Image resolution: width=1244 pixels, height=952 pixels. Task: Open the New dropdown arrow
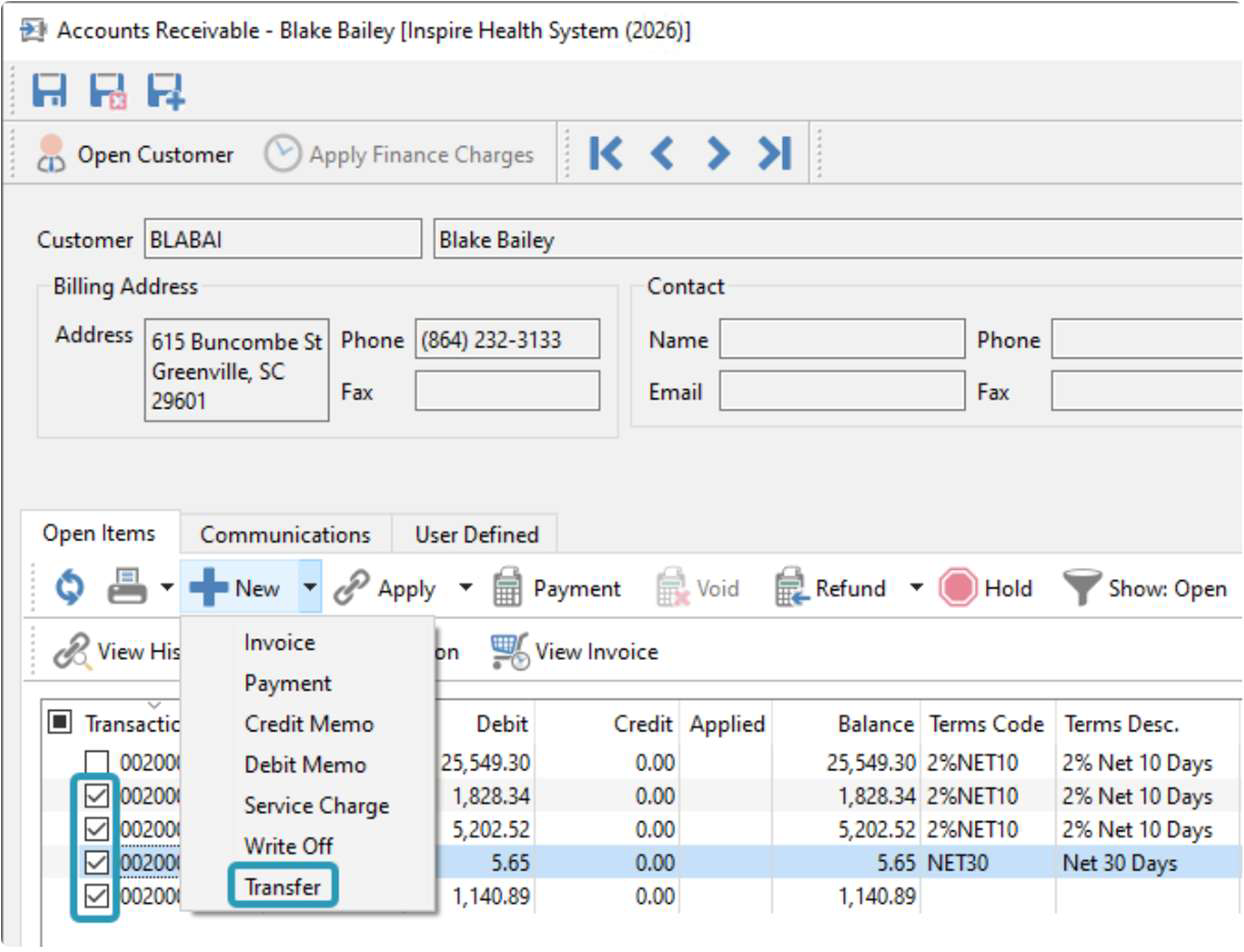[309, 588]
